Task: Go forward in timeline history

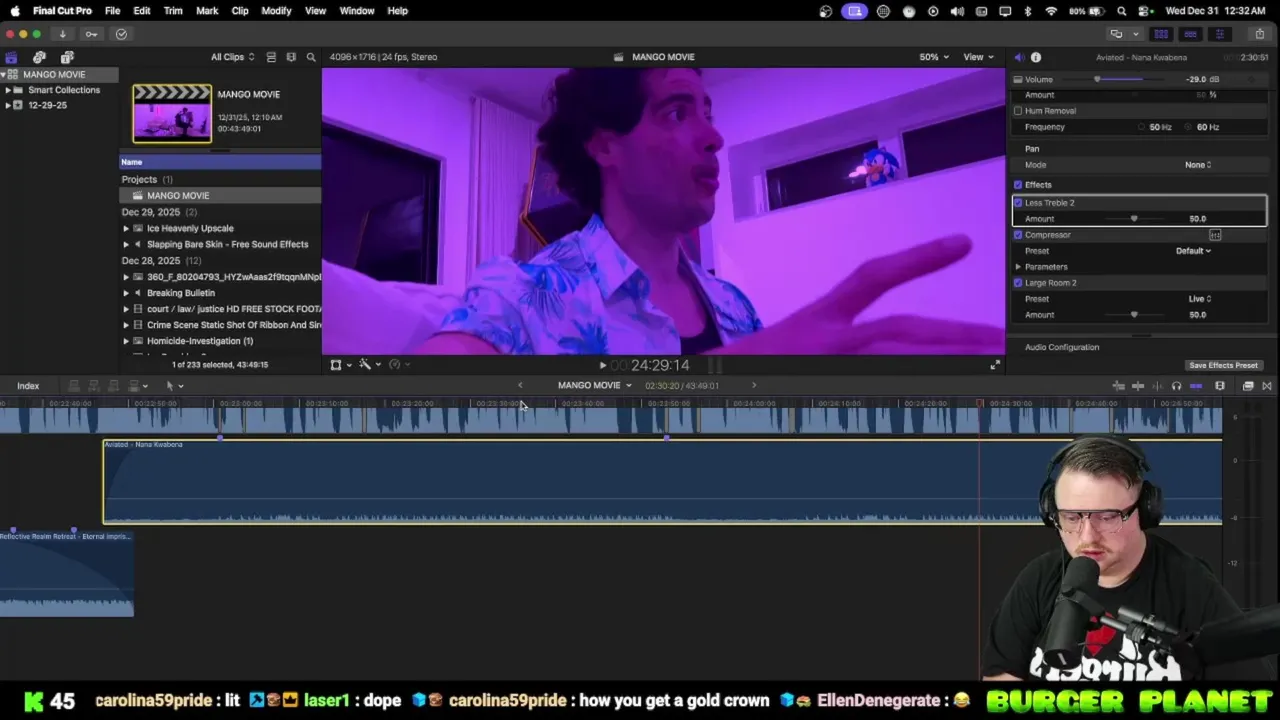Action: [754, 385]
